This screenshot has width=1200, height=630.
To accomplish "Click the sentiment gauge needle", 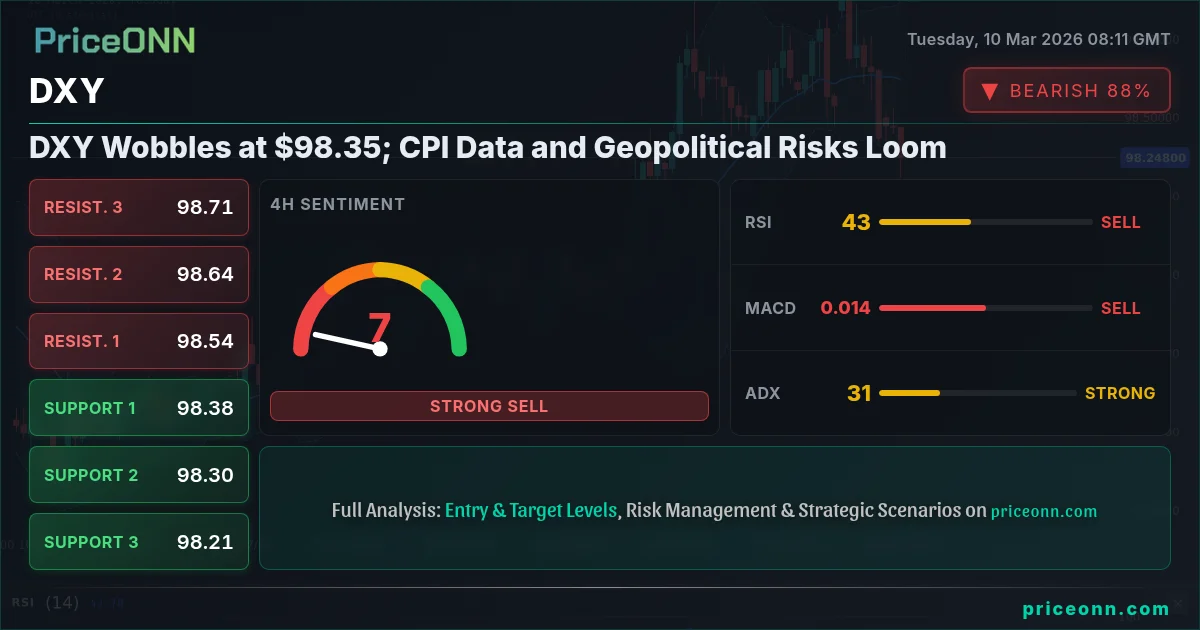I will click(x=349, y=341).
